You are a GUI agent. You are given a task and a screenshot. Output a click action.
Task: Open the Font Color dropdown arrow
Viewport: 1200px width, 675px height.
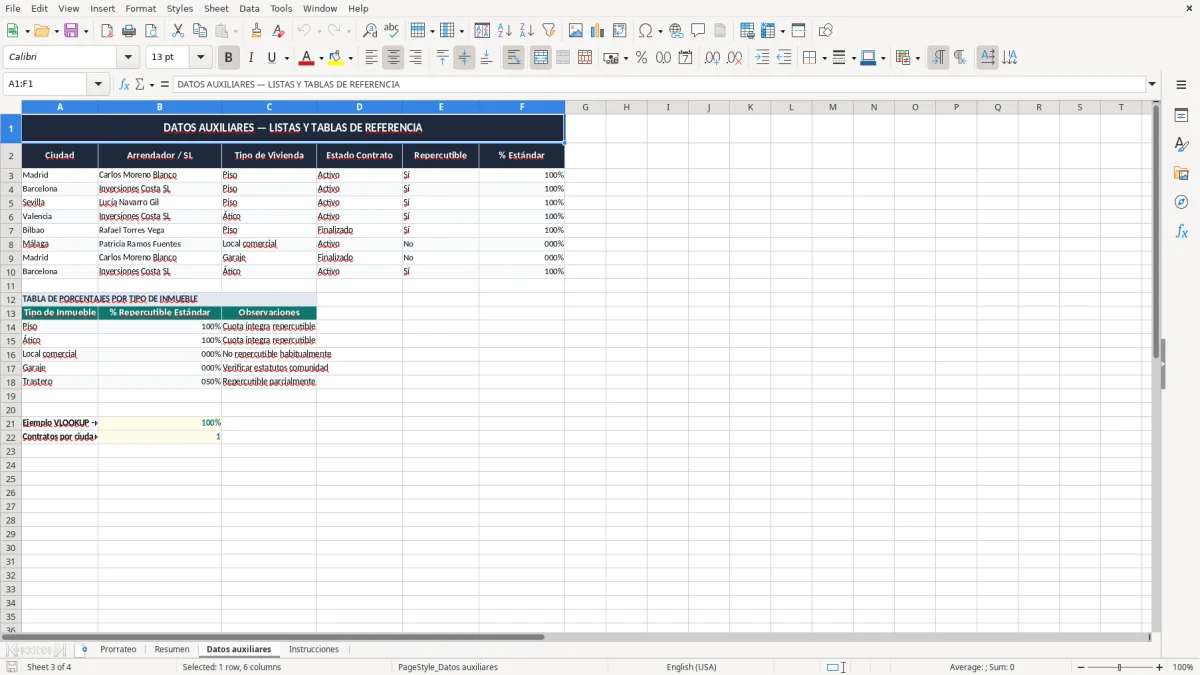click(x=321, y=58)
